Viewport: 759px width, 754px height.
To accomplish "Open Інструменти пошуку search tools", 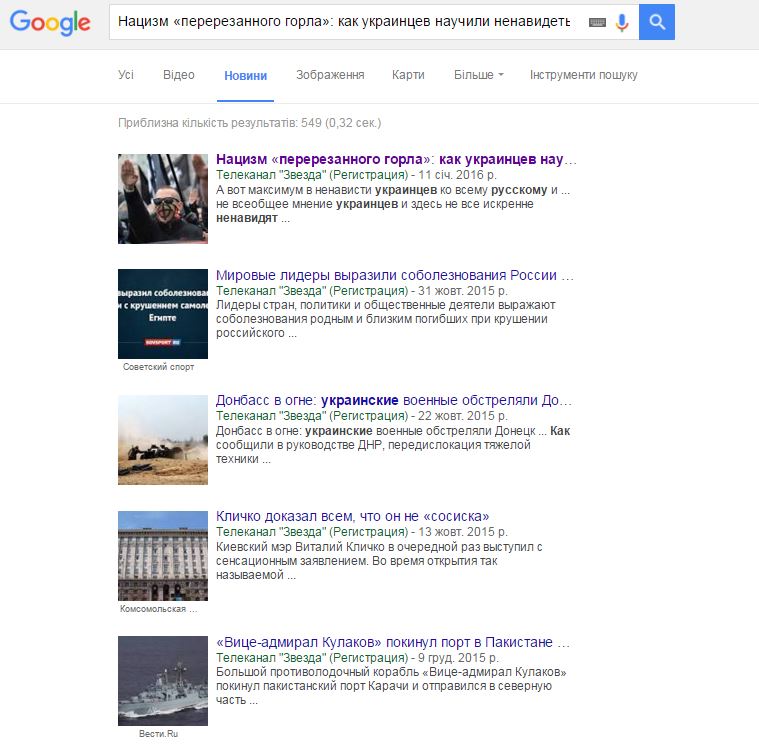I will 583,75.
